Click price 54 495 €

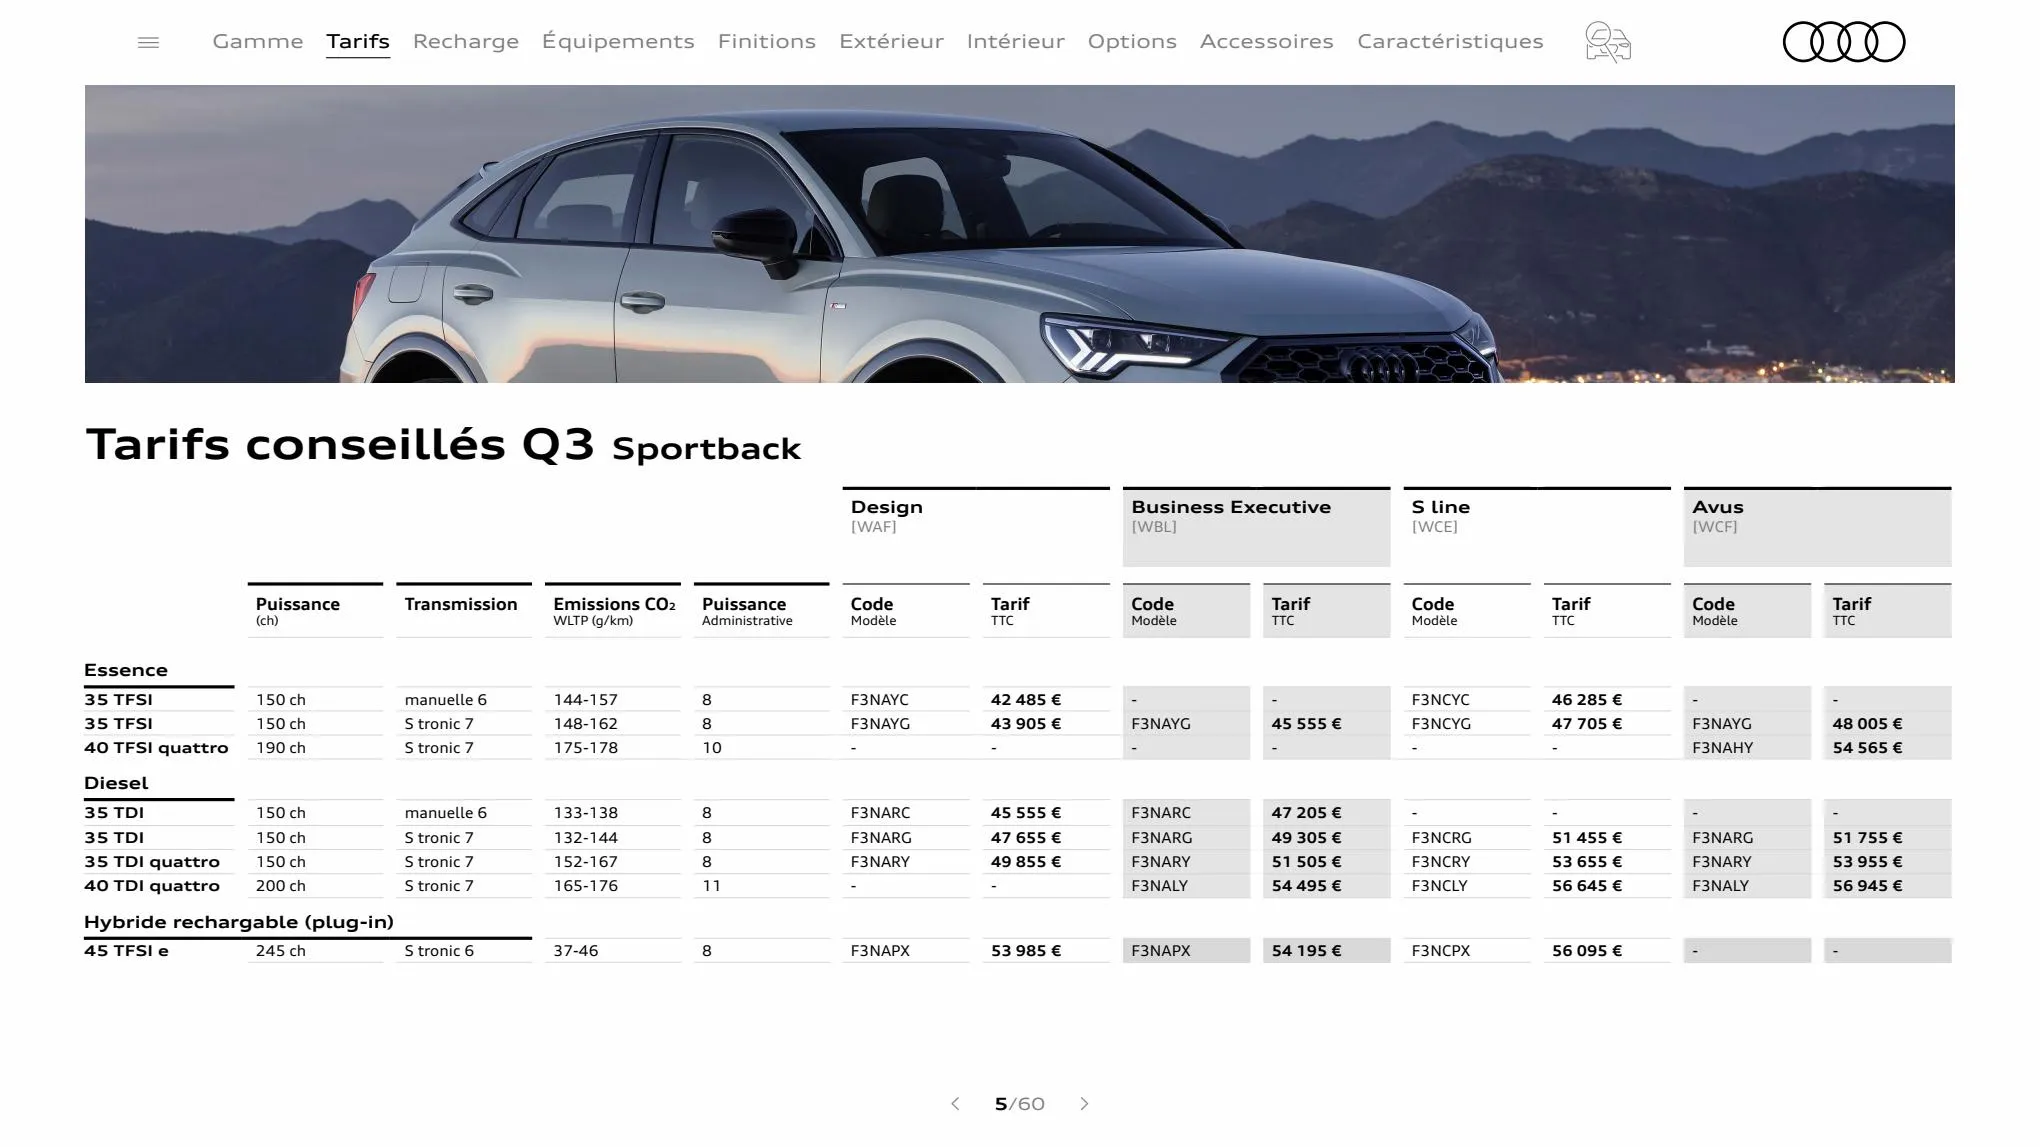pos(1307,886)
